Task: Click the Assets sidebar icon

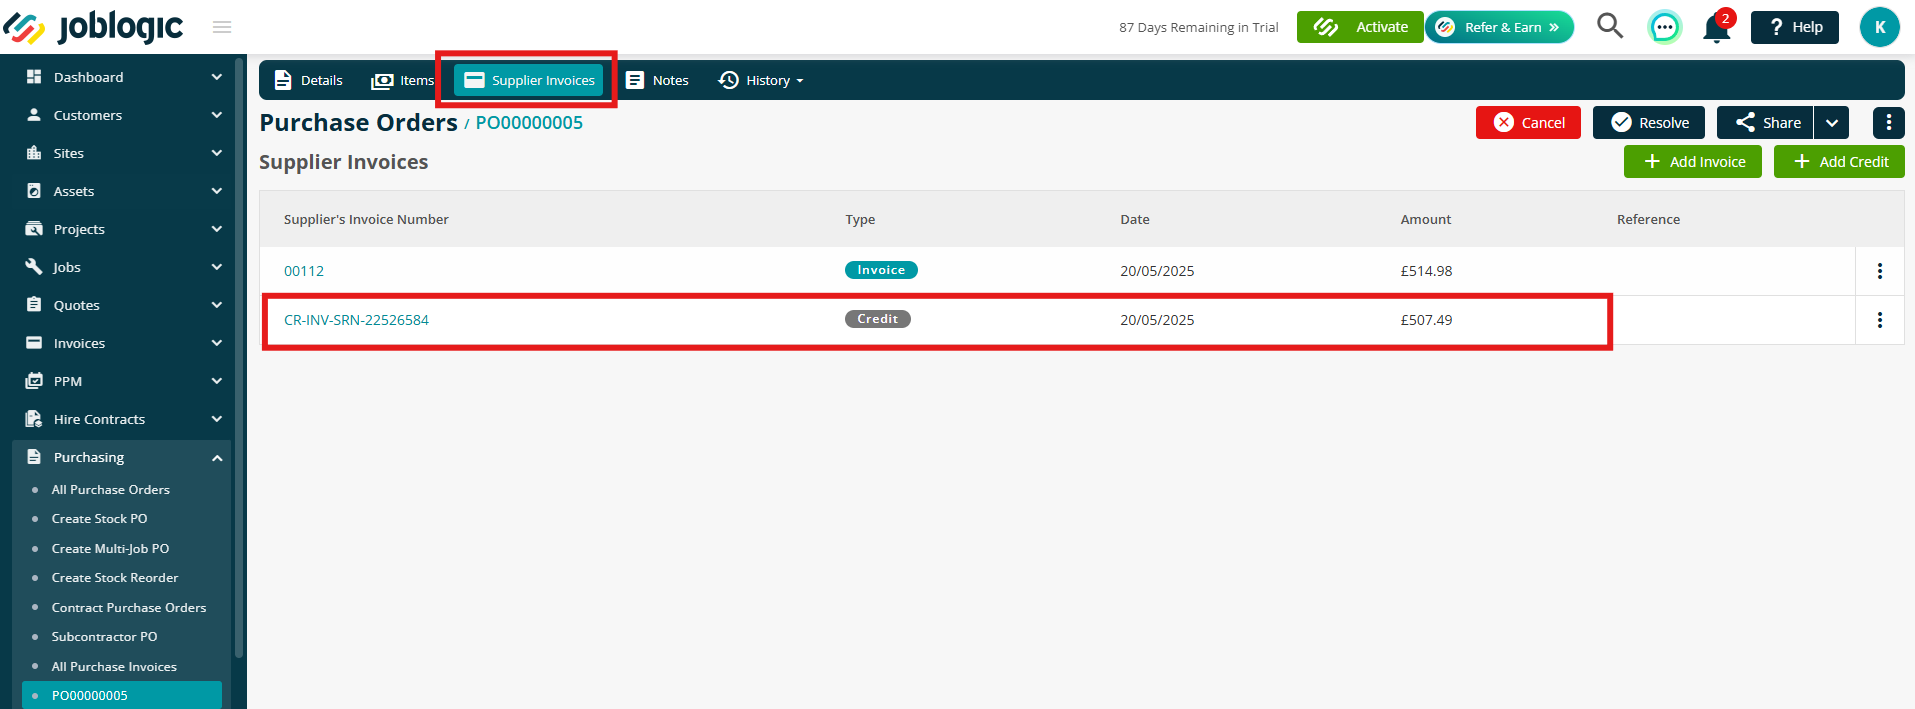Action: 34,191
